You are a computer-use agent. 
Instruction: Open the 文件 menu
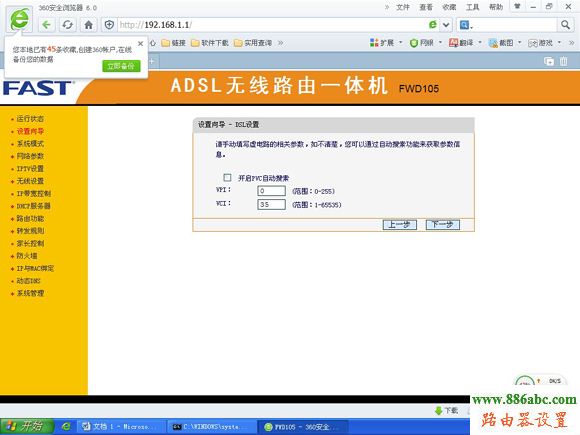coord(403,7)
